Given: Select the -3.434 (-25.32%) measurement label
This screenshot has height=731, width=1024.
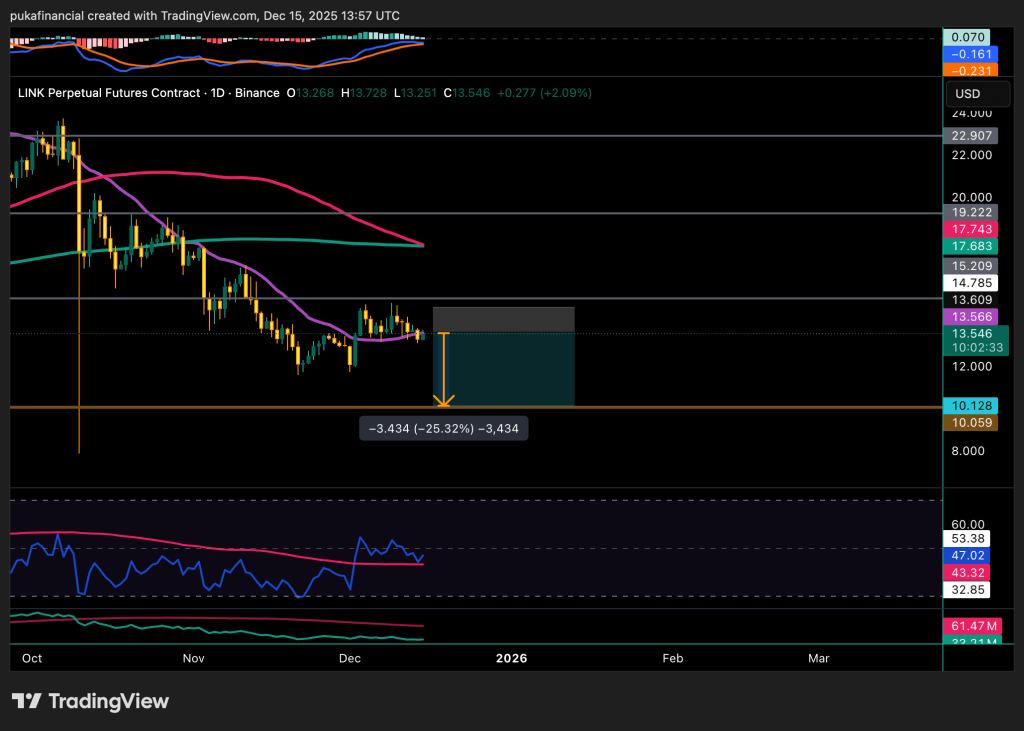Looking at the screenshot, I should [x=444, y=428].
